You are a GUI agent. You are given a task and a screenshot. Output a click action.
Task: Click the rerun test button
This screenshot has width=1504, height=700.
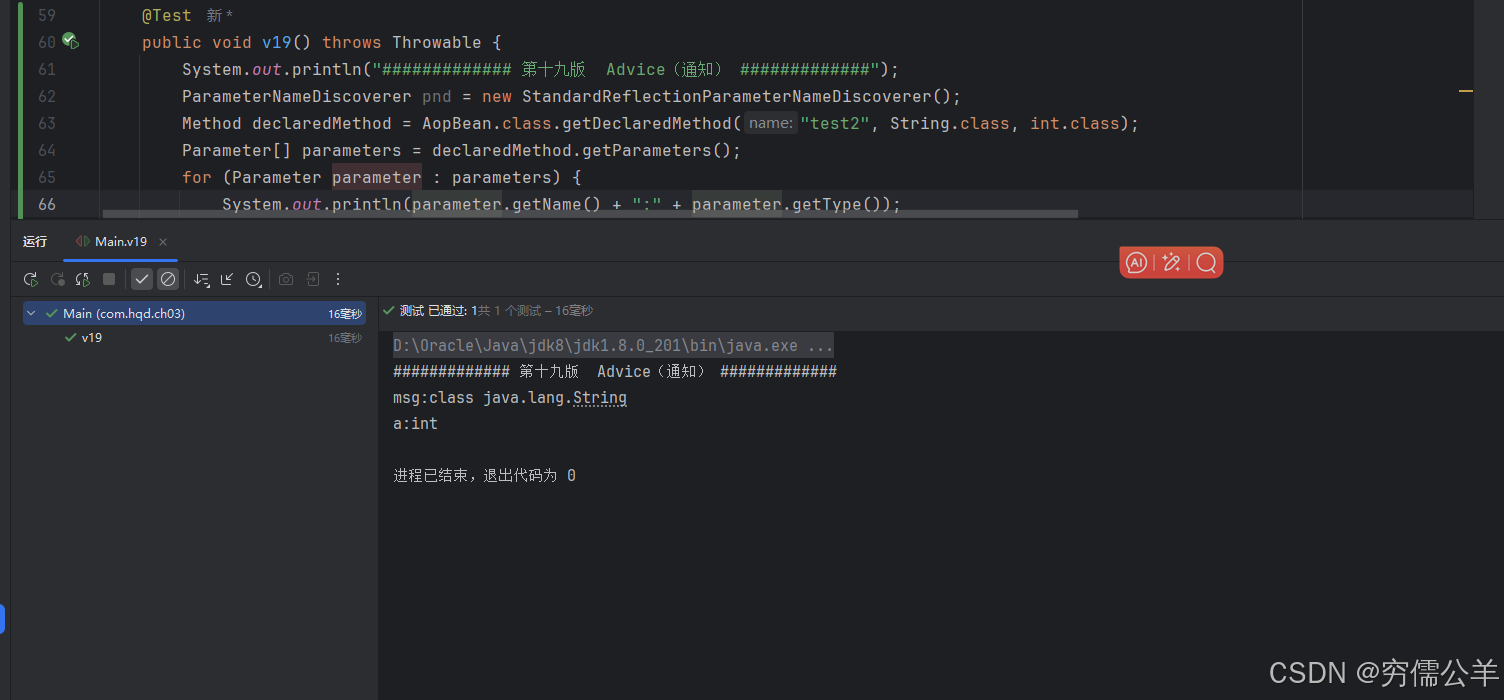point(31,279)
